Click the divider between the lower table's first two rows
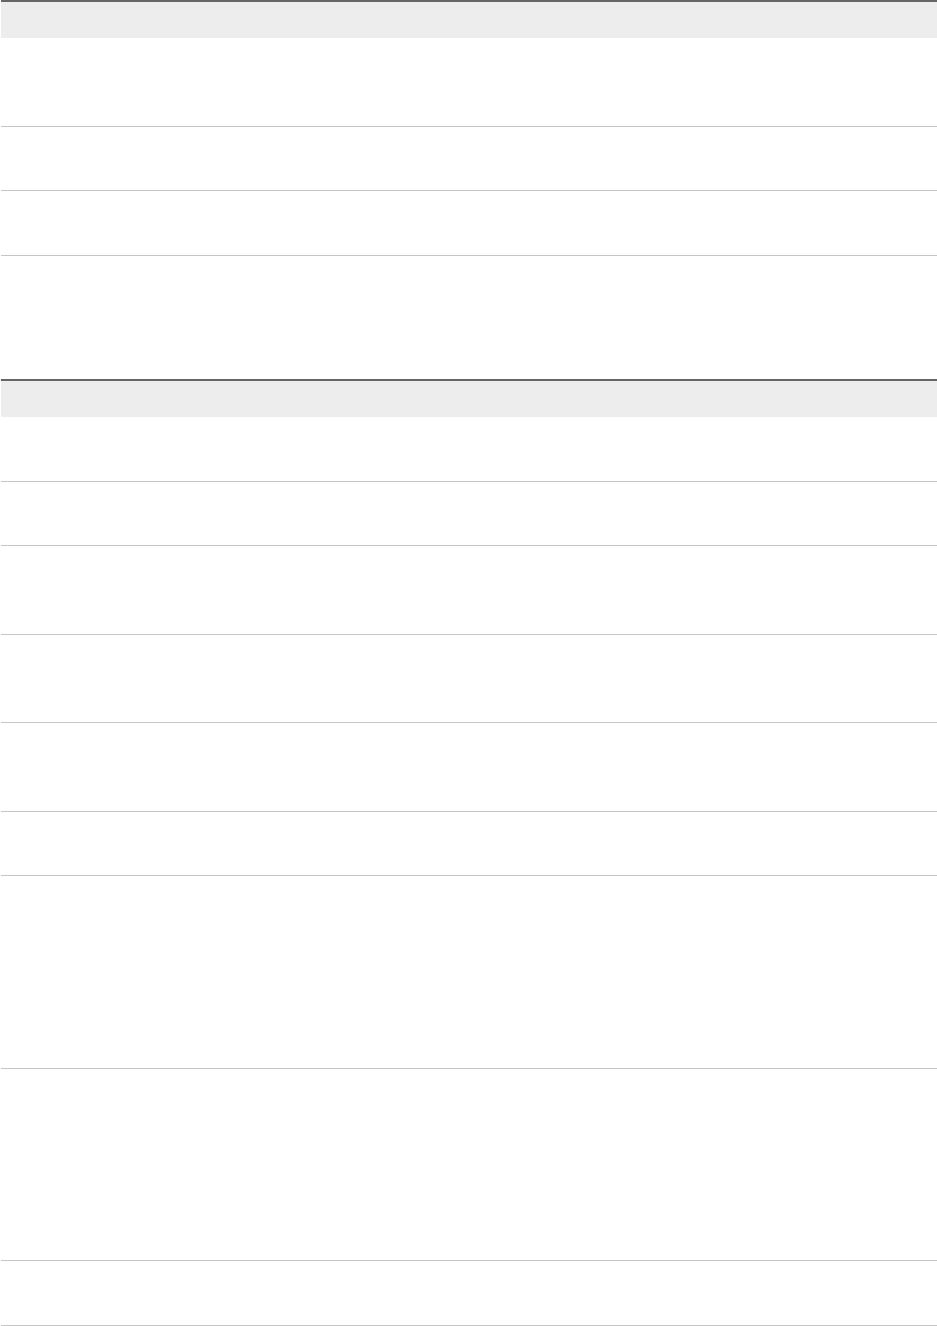Viewport: 937px width, 1326px height. click(x=468, y=481)
